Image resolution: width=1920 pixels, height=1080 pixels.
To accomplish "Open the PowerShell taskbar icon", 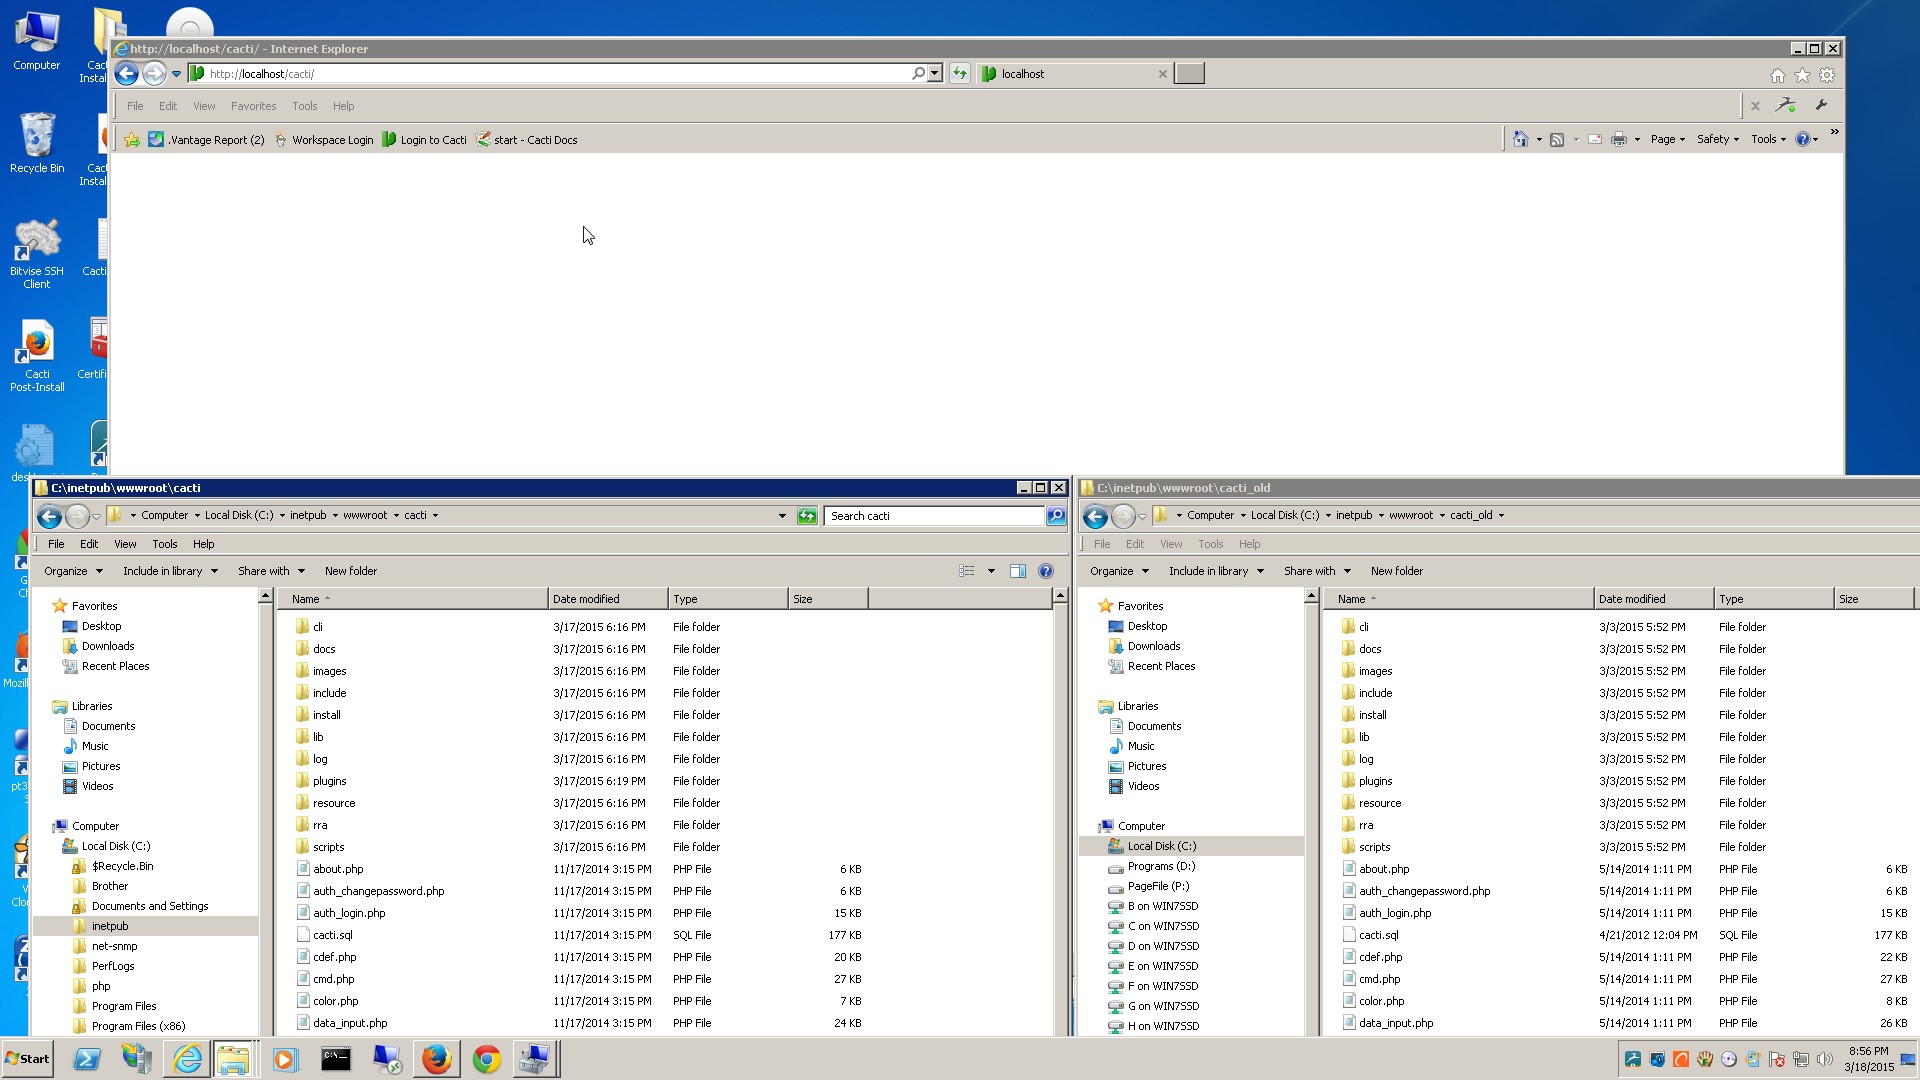I will tap(87, 1059).
